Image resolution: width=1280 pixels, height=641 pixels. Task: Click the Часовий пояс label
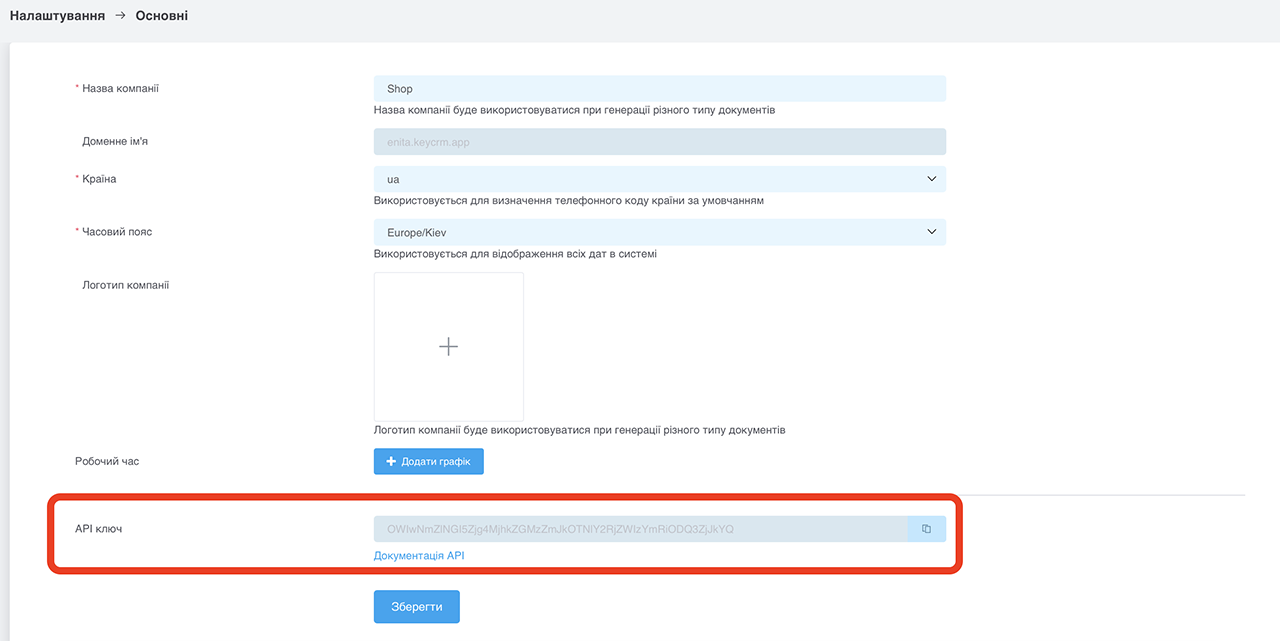coord(117,232)
